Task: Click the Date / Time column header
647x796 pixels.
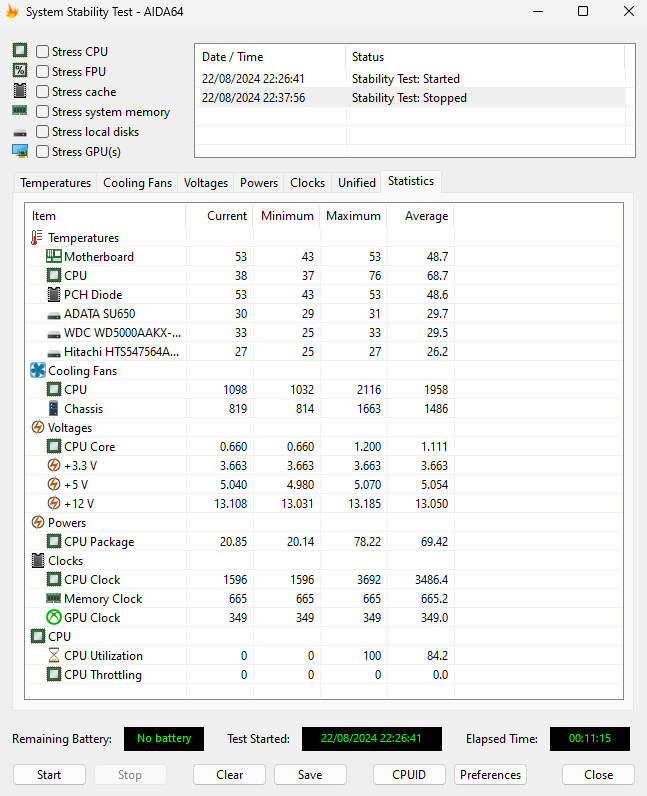Action: [270, 57]
